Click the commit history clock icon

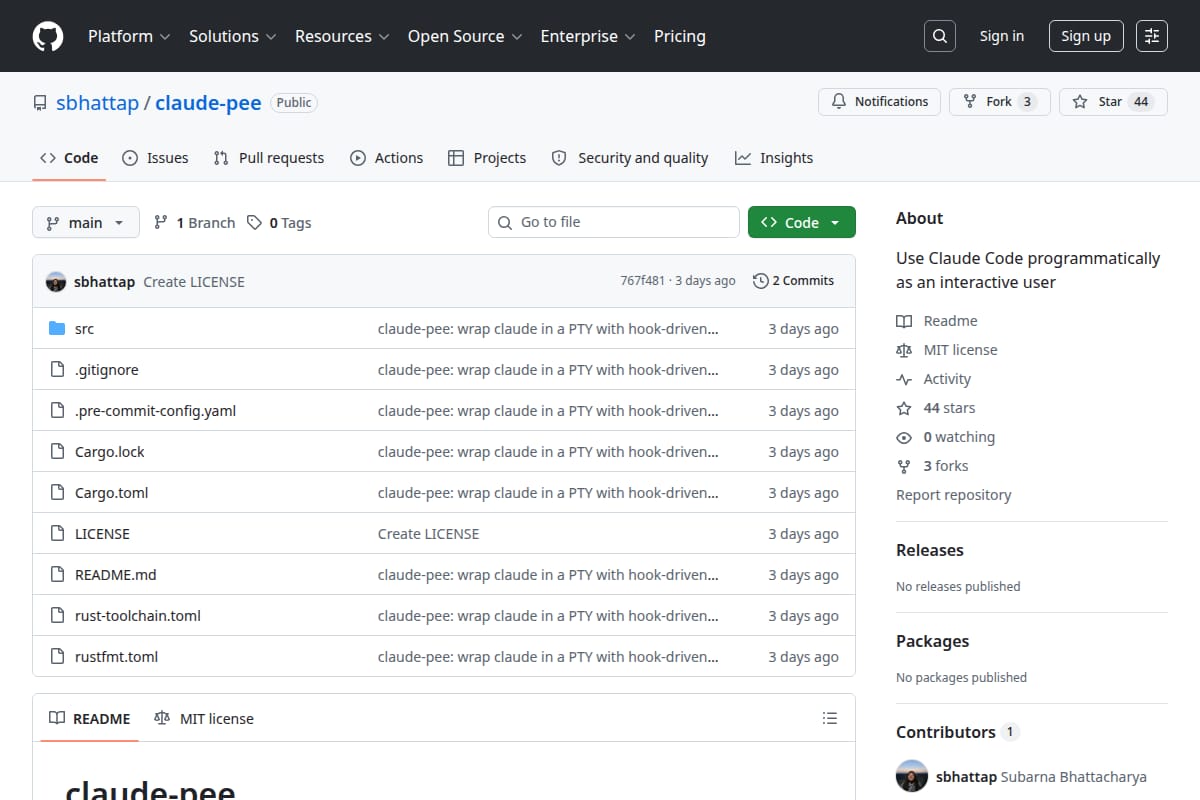761,281
